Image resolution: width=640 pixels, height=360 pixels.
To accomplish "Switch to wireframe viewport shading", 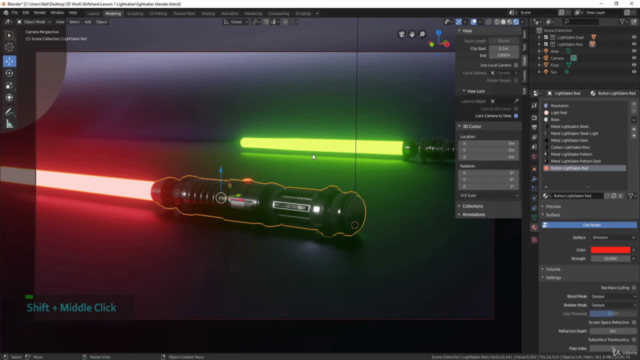I will [497, 22].
